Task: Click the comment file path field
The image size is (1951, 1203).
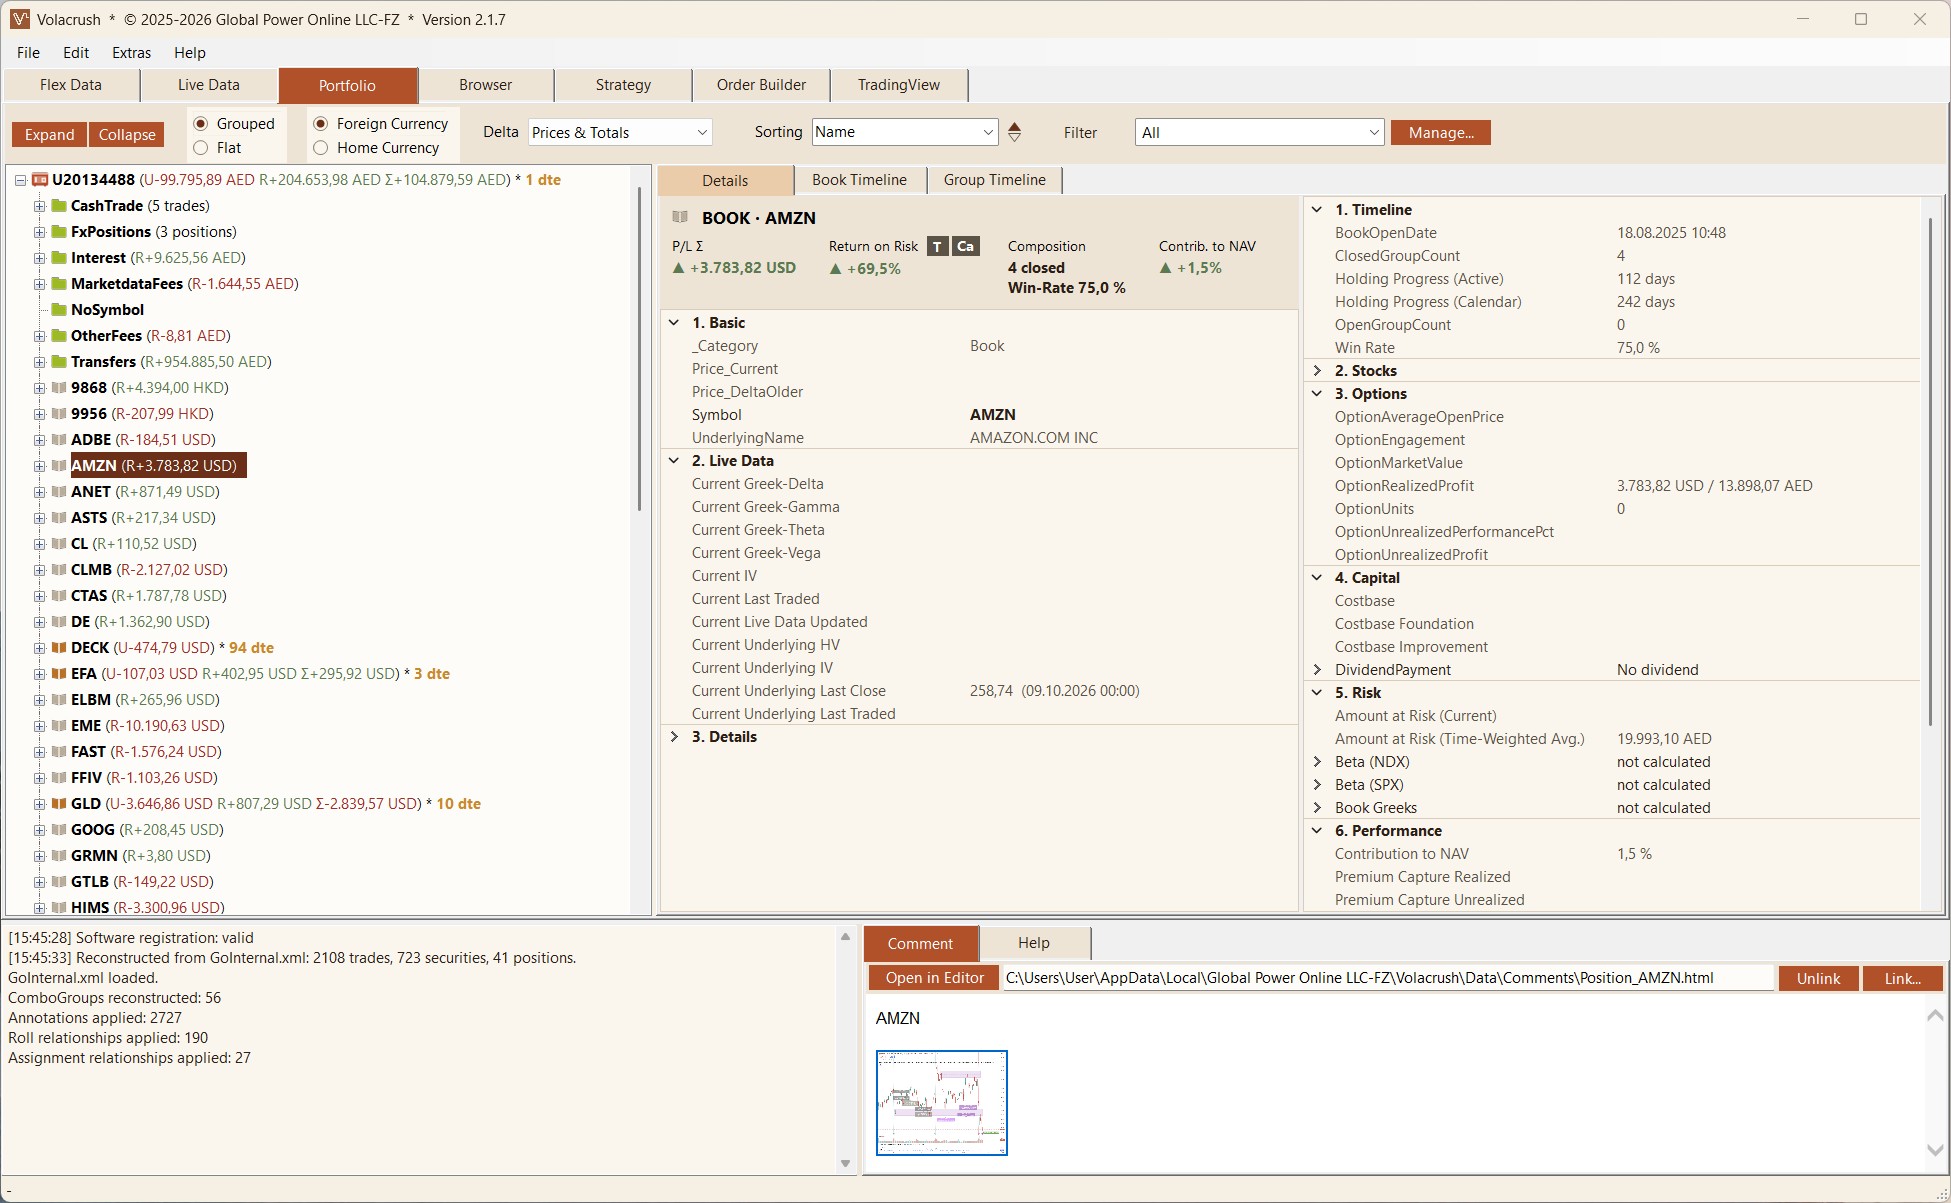Action: (x=1389, y=978)
